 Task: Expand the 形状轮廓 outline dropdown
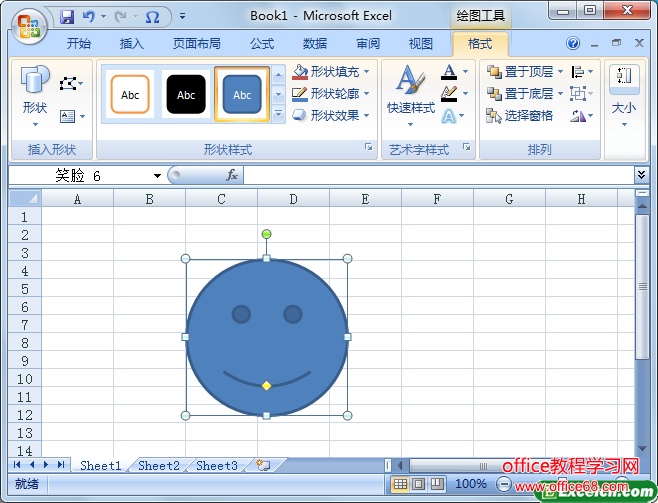(x=367, y=94)
